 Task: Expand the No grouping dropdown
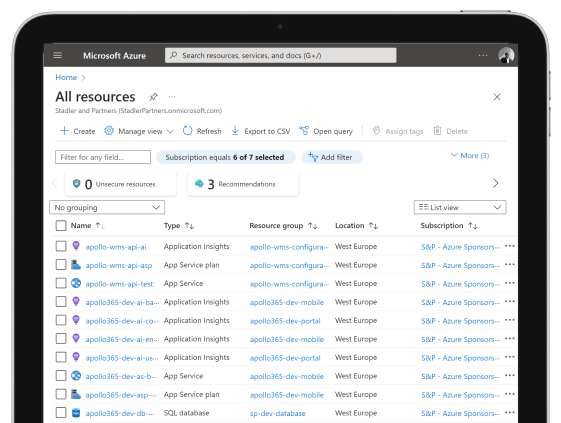pyautogui.click(x=107, y=208)
